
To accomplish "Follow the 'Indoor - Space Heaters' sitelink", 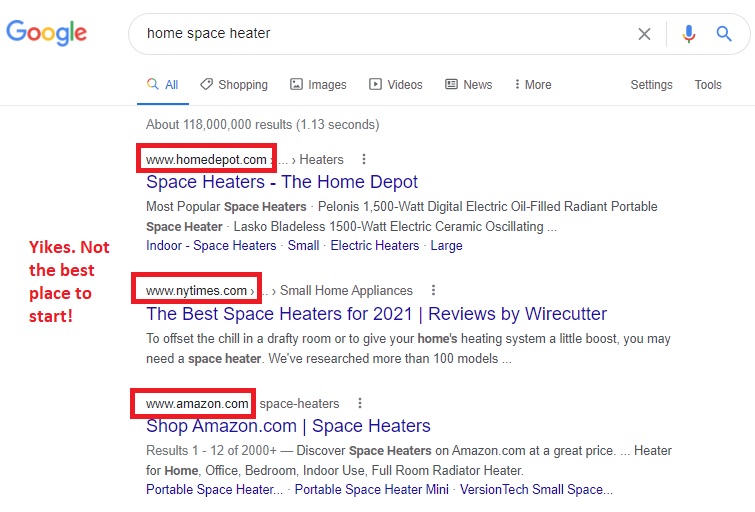I will point(211,246).
